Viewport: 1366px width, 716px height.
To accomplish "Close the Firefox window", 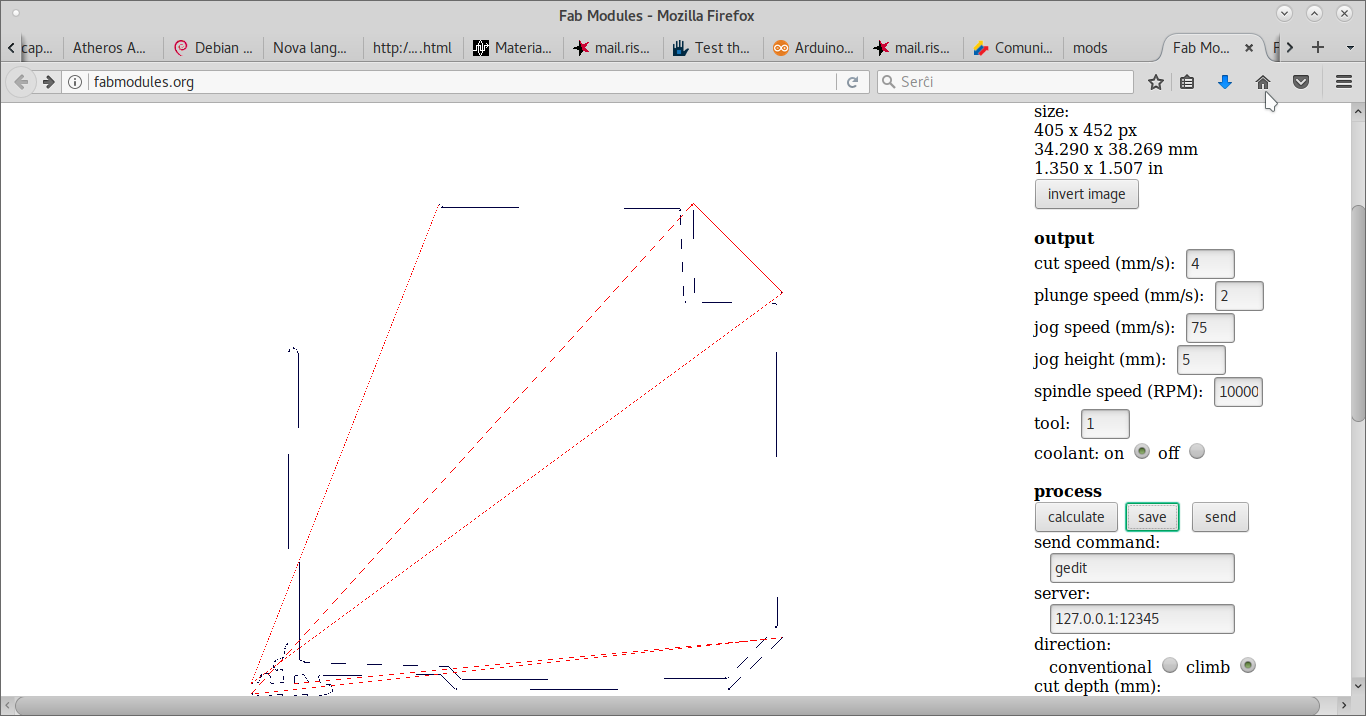I will pyautogui.click(x=1345, y=14).
